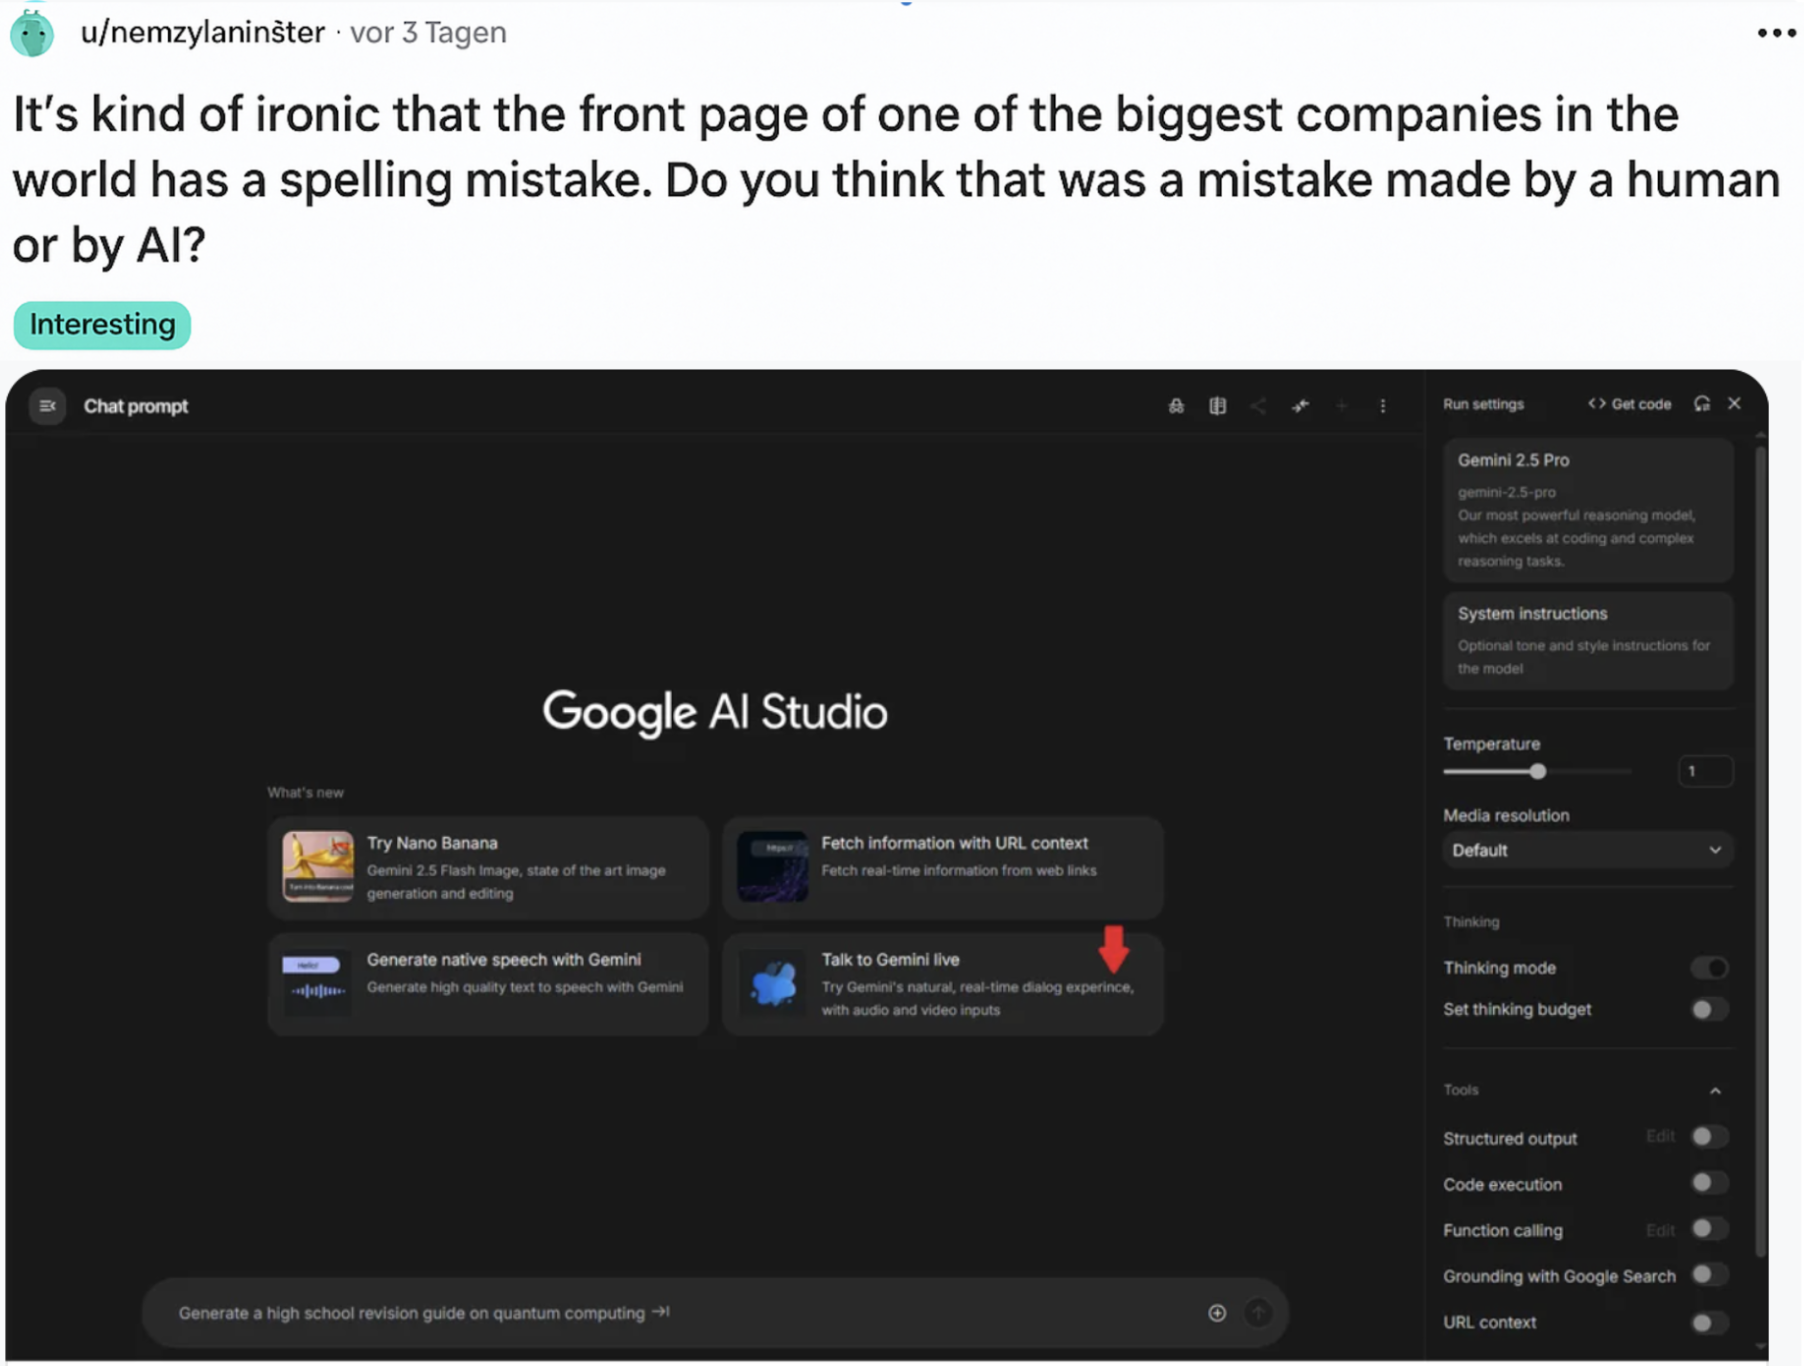Close the Run settings panel

[1735, 403]
